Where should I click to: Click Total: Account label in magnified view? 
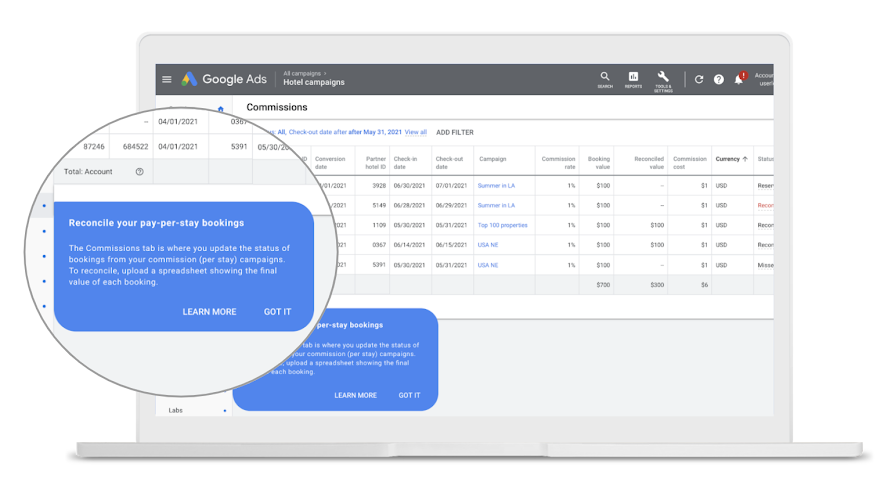pos(88,171)
